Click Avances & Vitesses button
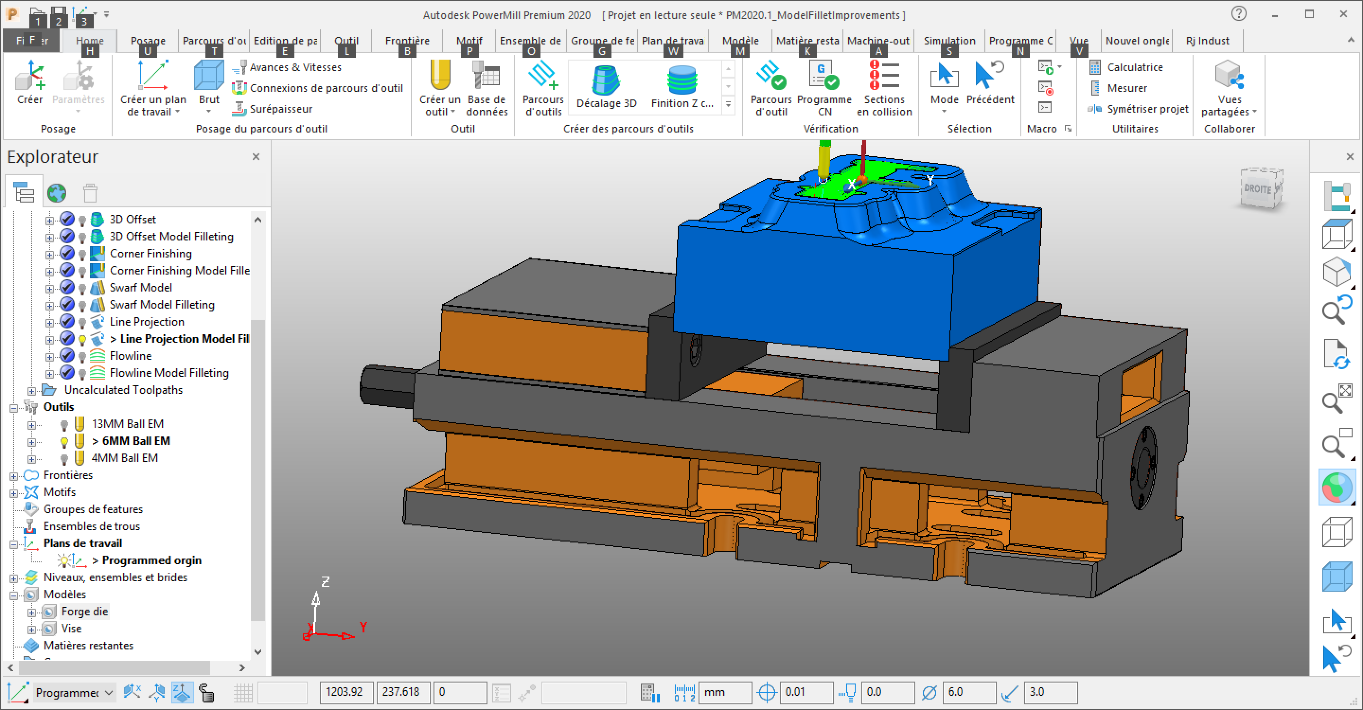This screenshot has height=710, width=1363. pyautogui.click(x=295, y=67)
